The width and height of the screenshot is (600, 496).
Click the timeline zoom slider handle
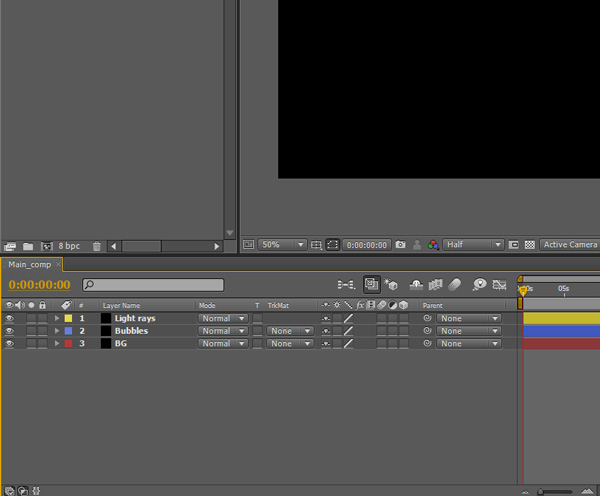click(x=540, y=492)
